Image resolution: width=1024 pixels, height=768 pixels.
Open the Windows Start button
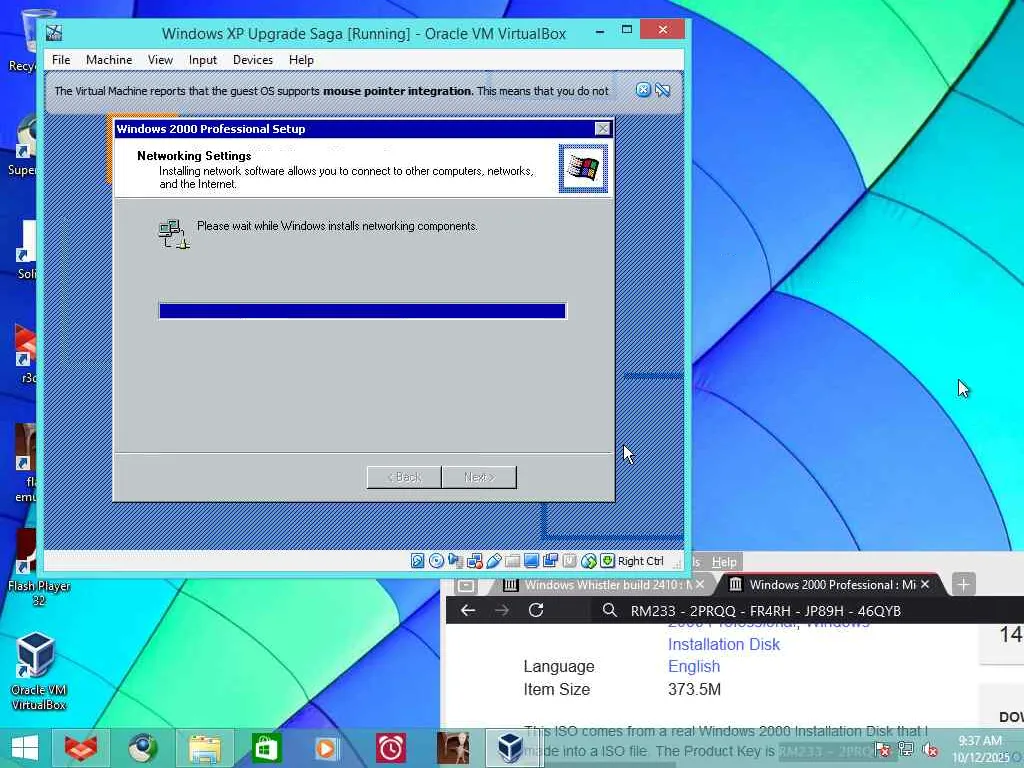(24, 748)
